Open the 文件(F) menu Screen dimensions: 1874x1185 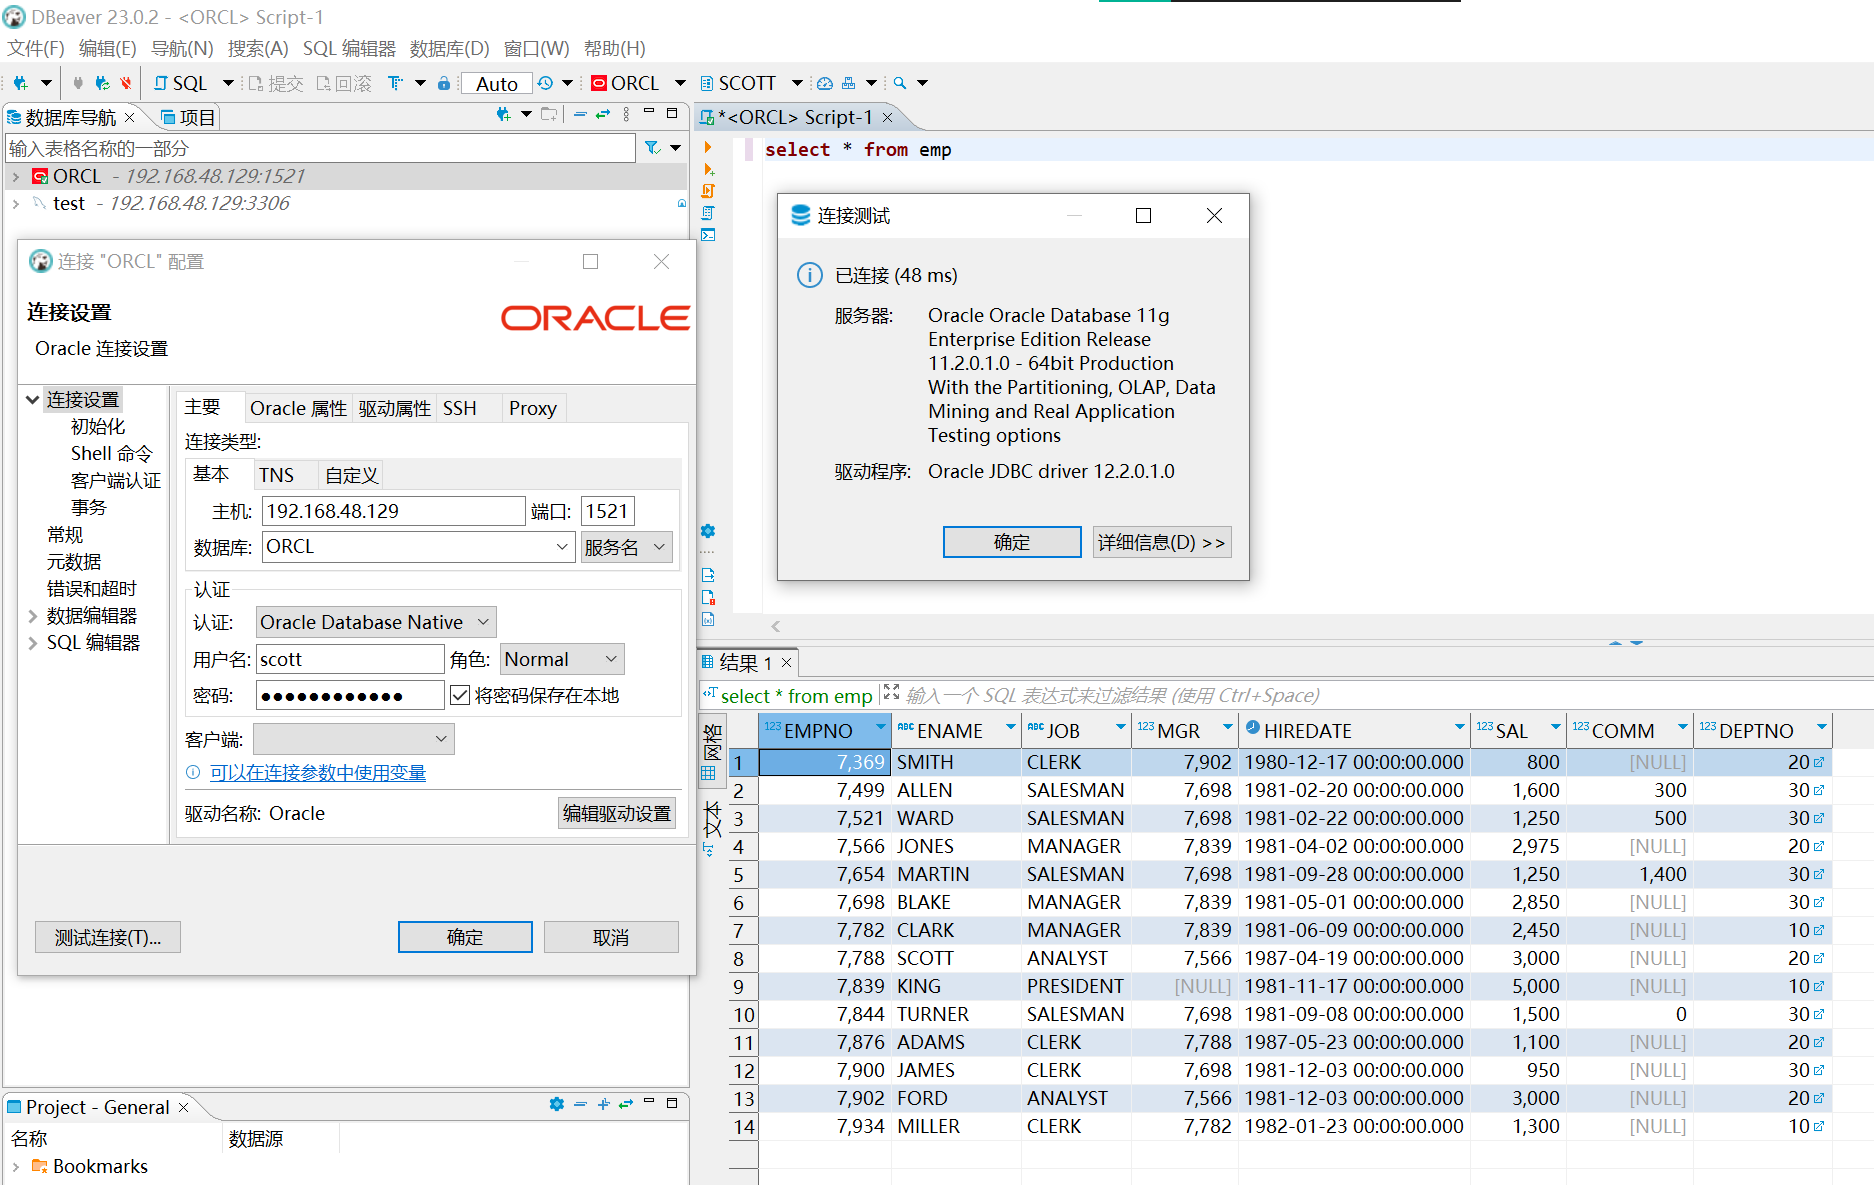pos(36,48)
